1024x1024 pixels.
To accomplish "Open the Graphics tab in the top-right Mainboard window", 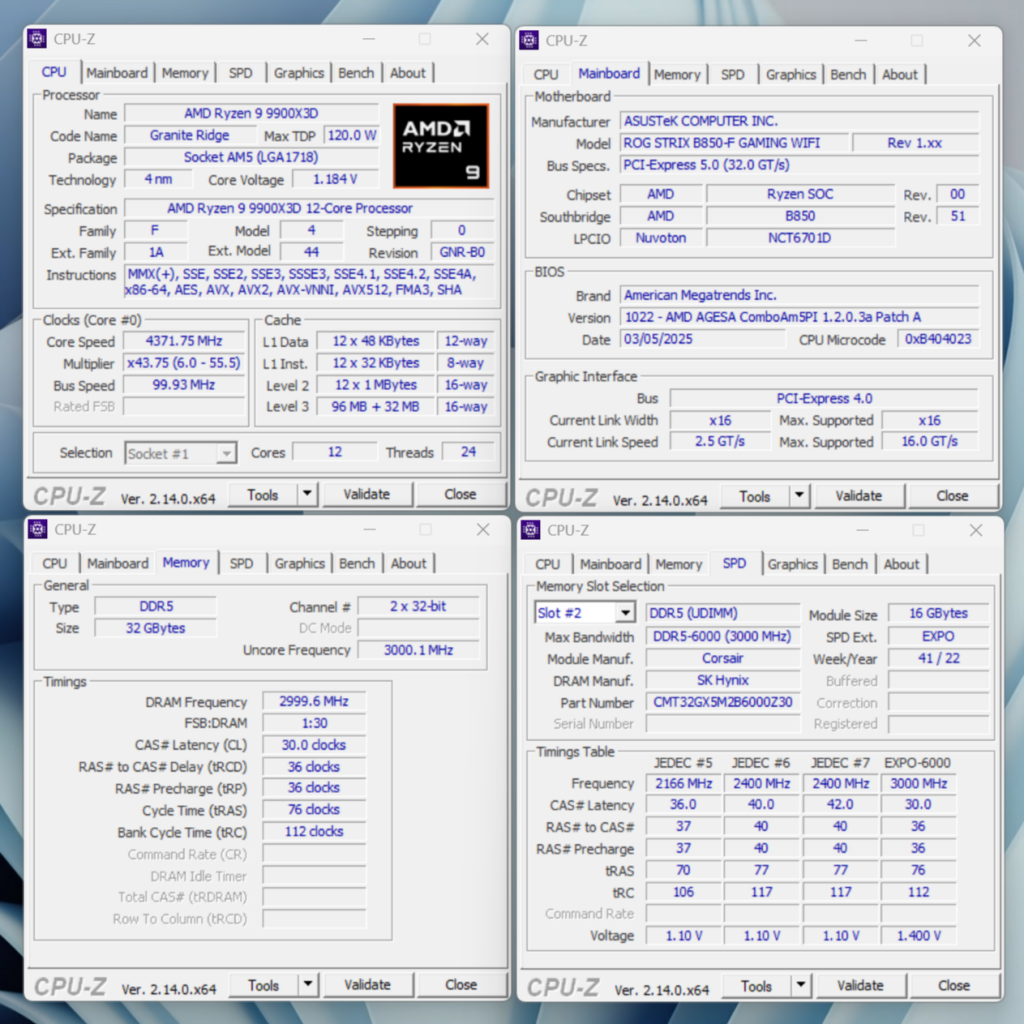I will [x=791, y=74].
